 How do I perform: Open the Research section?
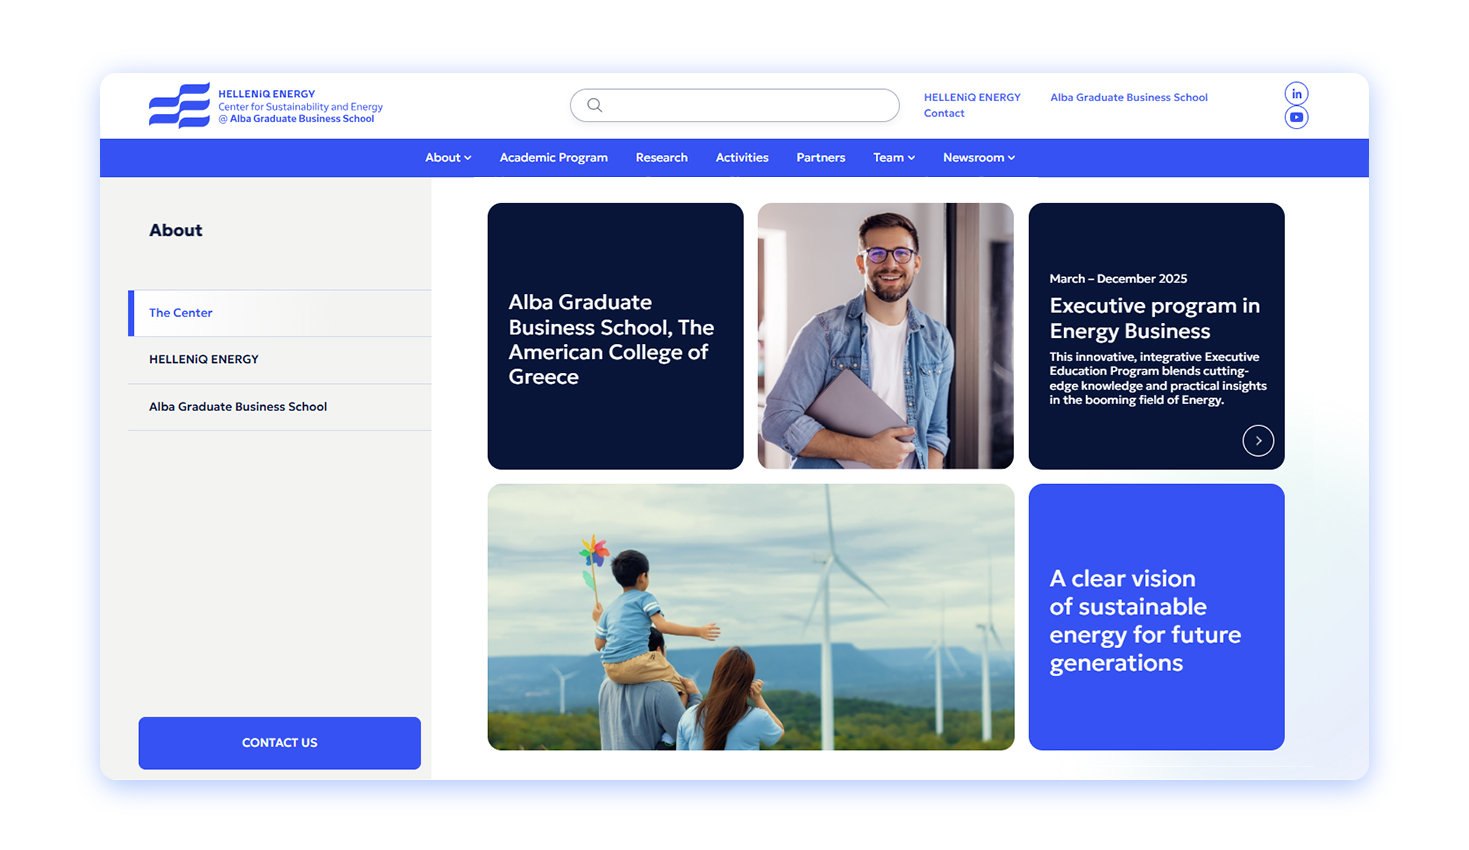(x=661, y=157)
